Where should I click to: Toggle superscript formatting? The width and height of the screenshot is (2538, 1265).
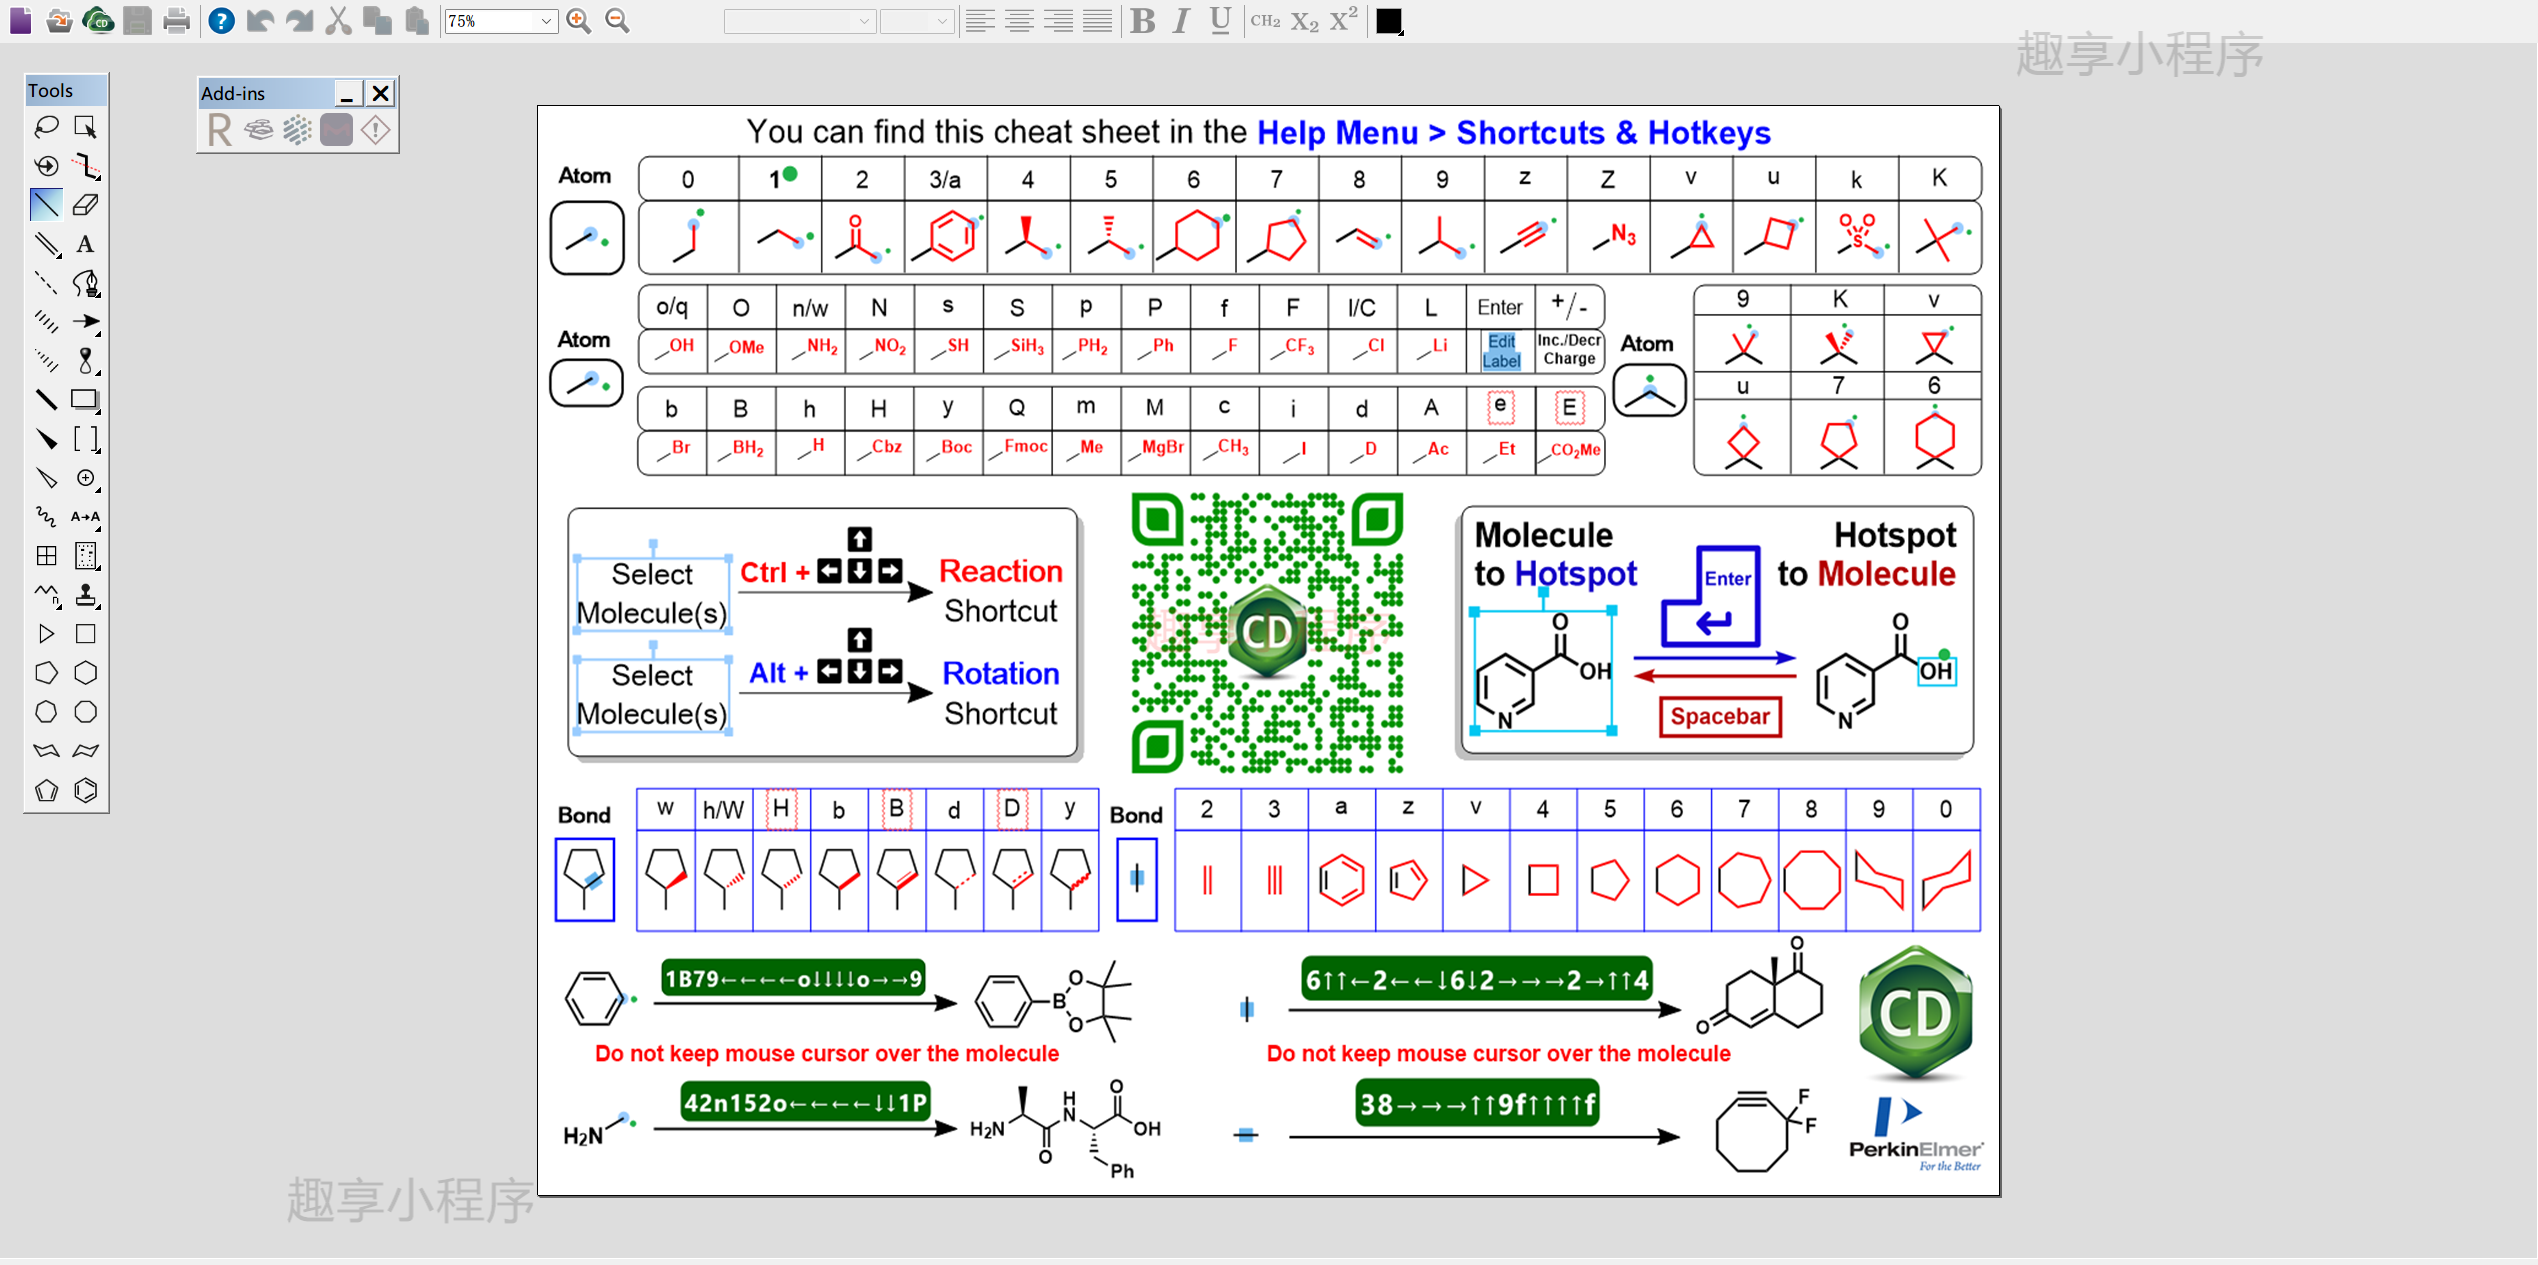coord(1344,19)
